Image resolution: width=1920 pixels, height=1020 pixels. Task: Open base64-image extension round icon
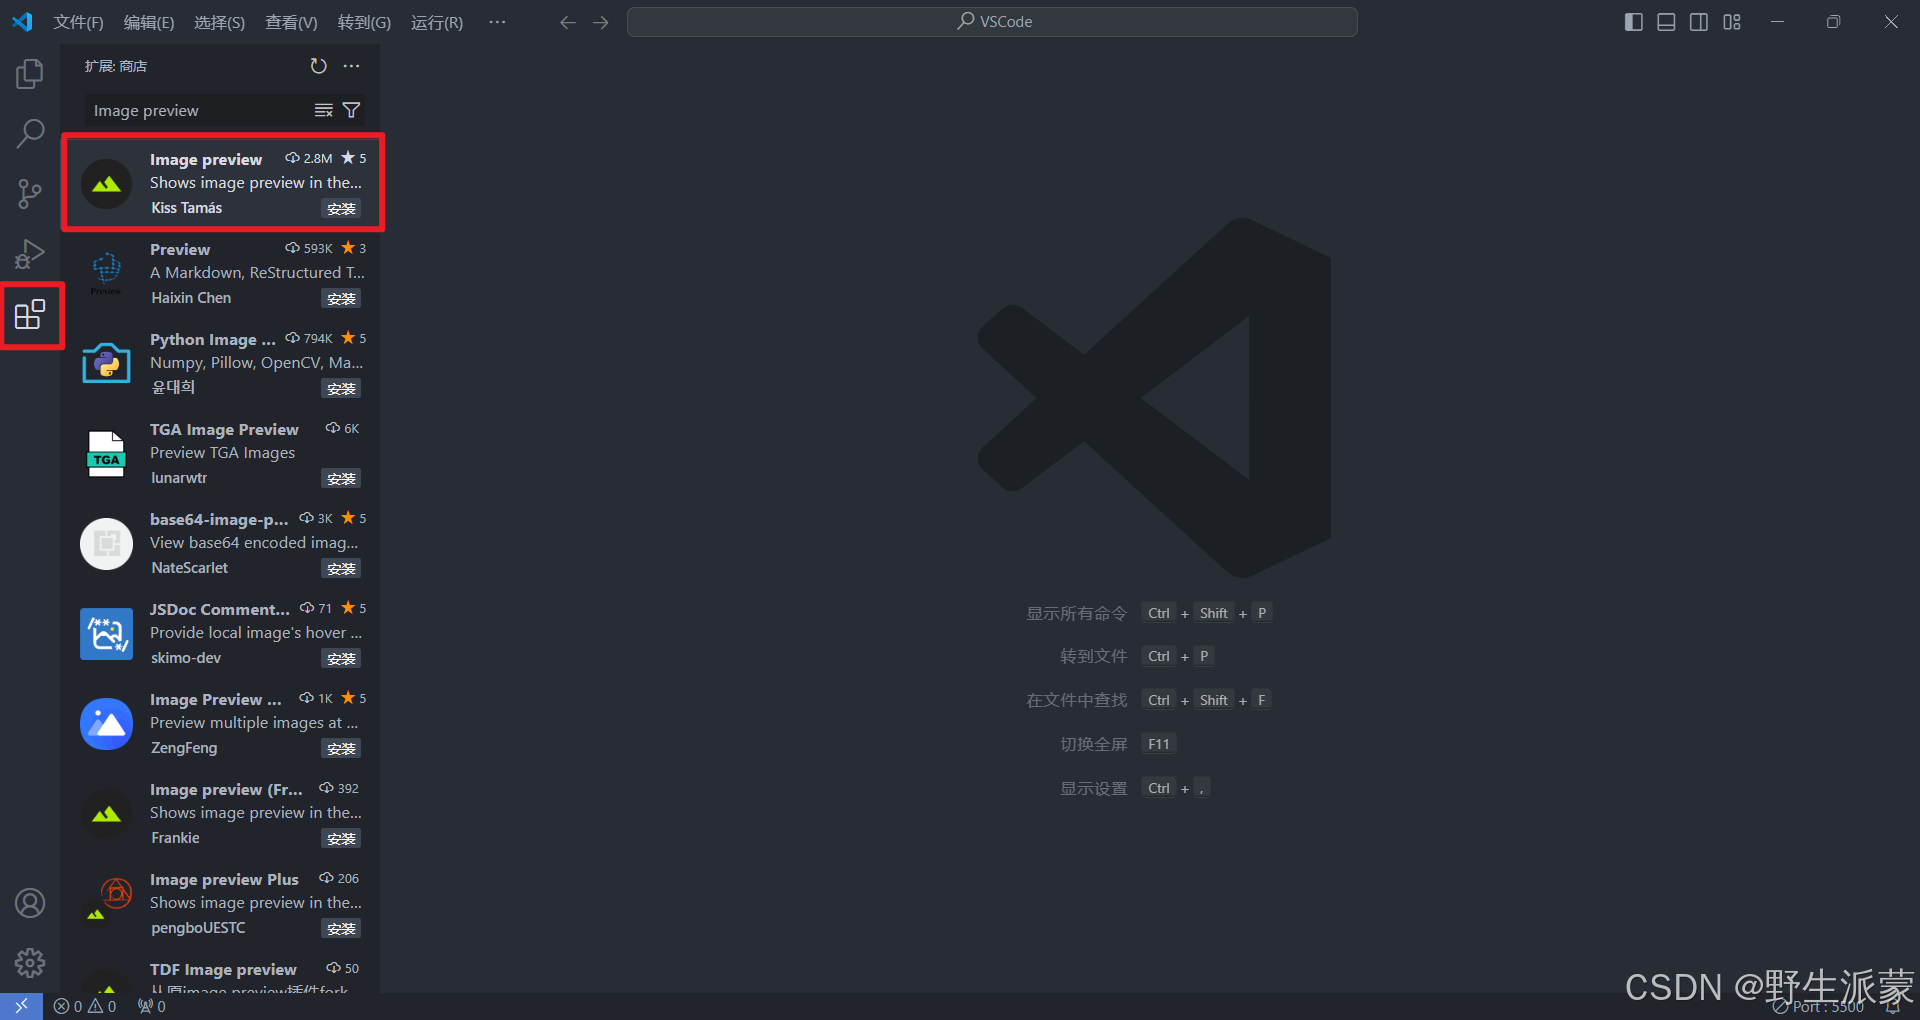(x=106, y=544)
